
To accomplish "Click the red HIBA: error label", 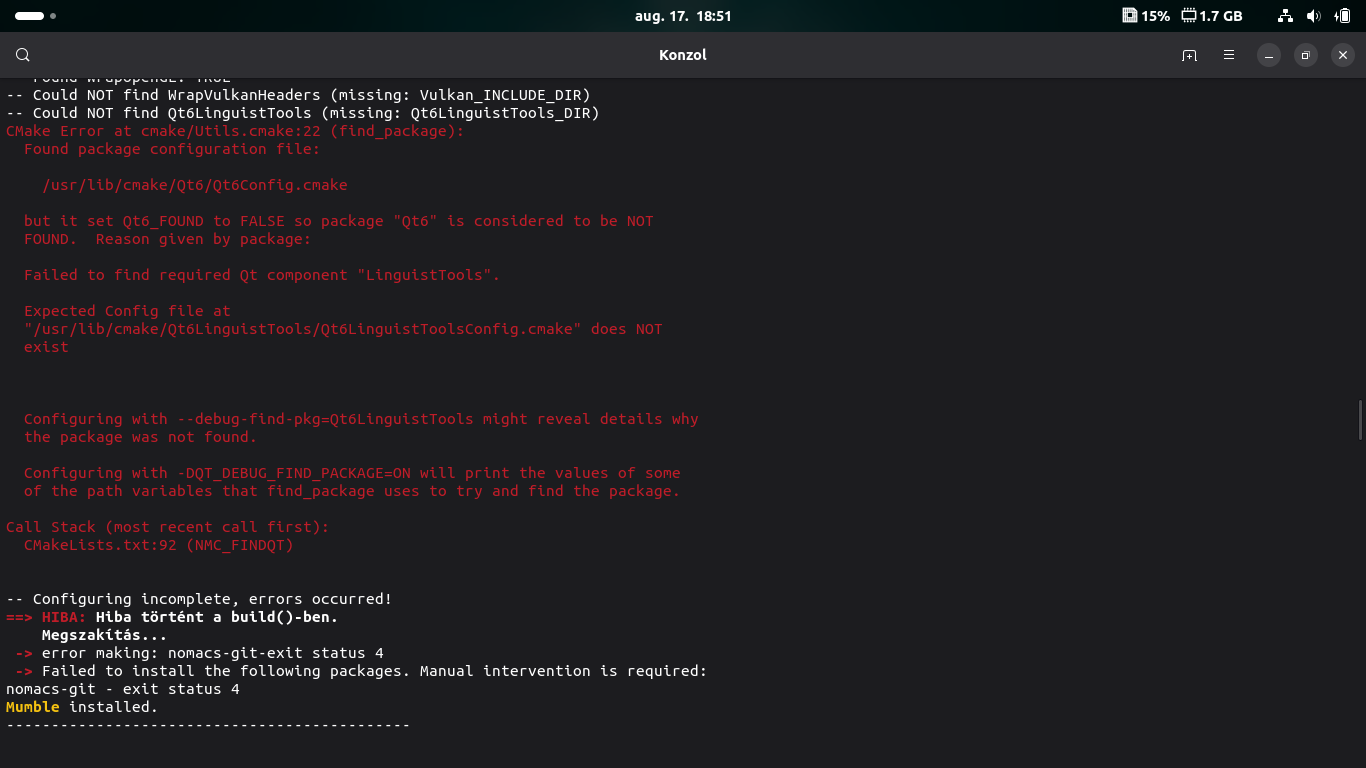I will tap(64, 617).
